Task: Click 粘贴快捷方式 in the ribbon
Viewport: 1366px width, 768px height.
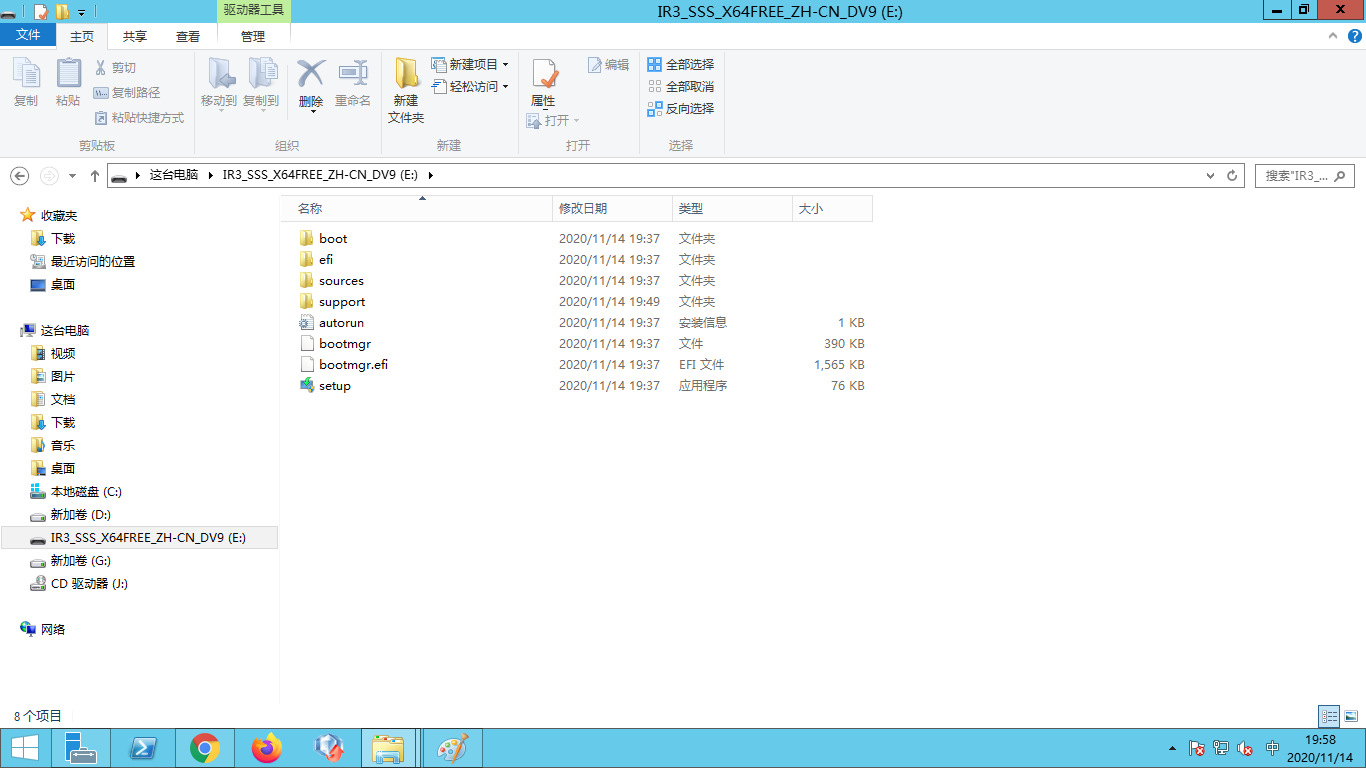Action: [x=139, y=117]
